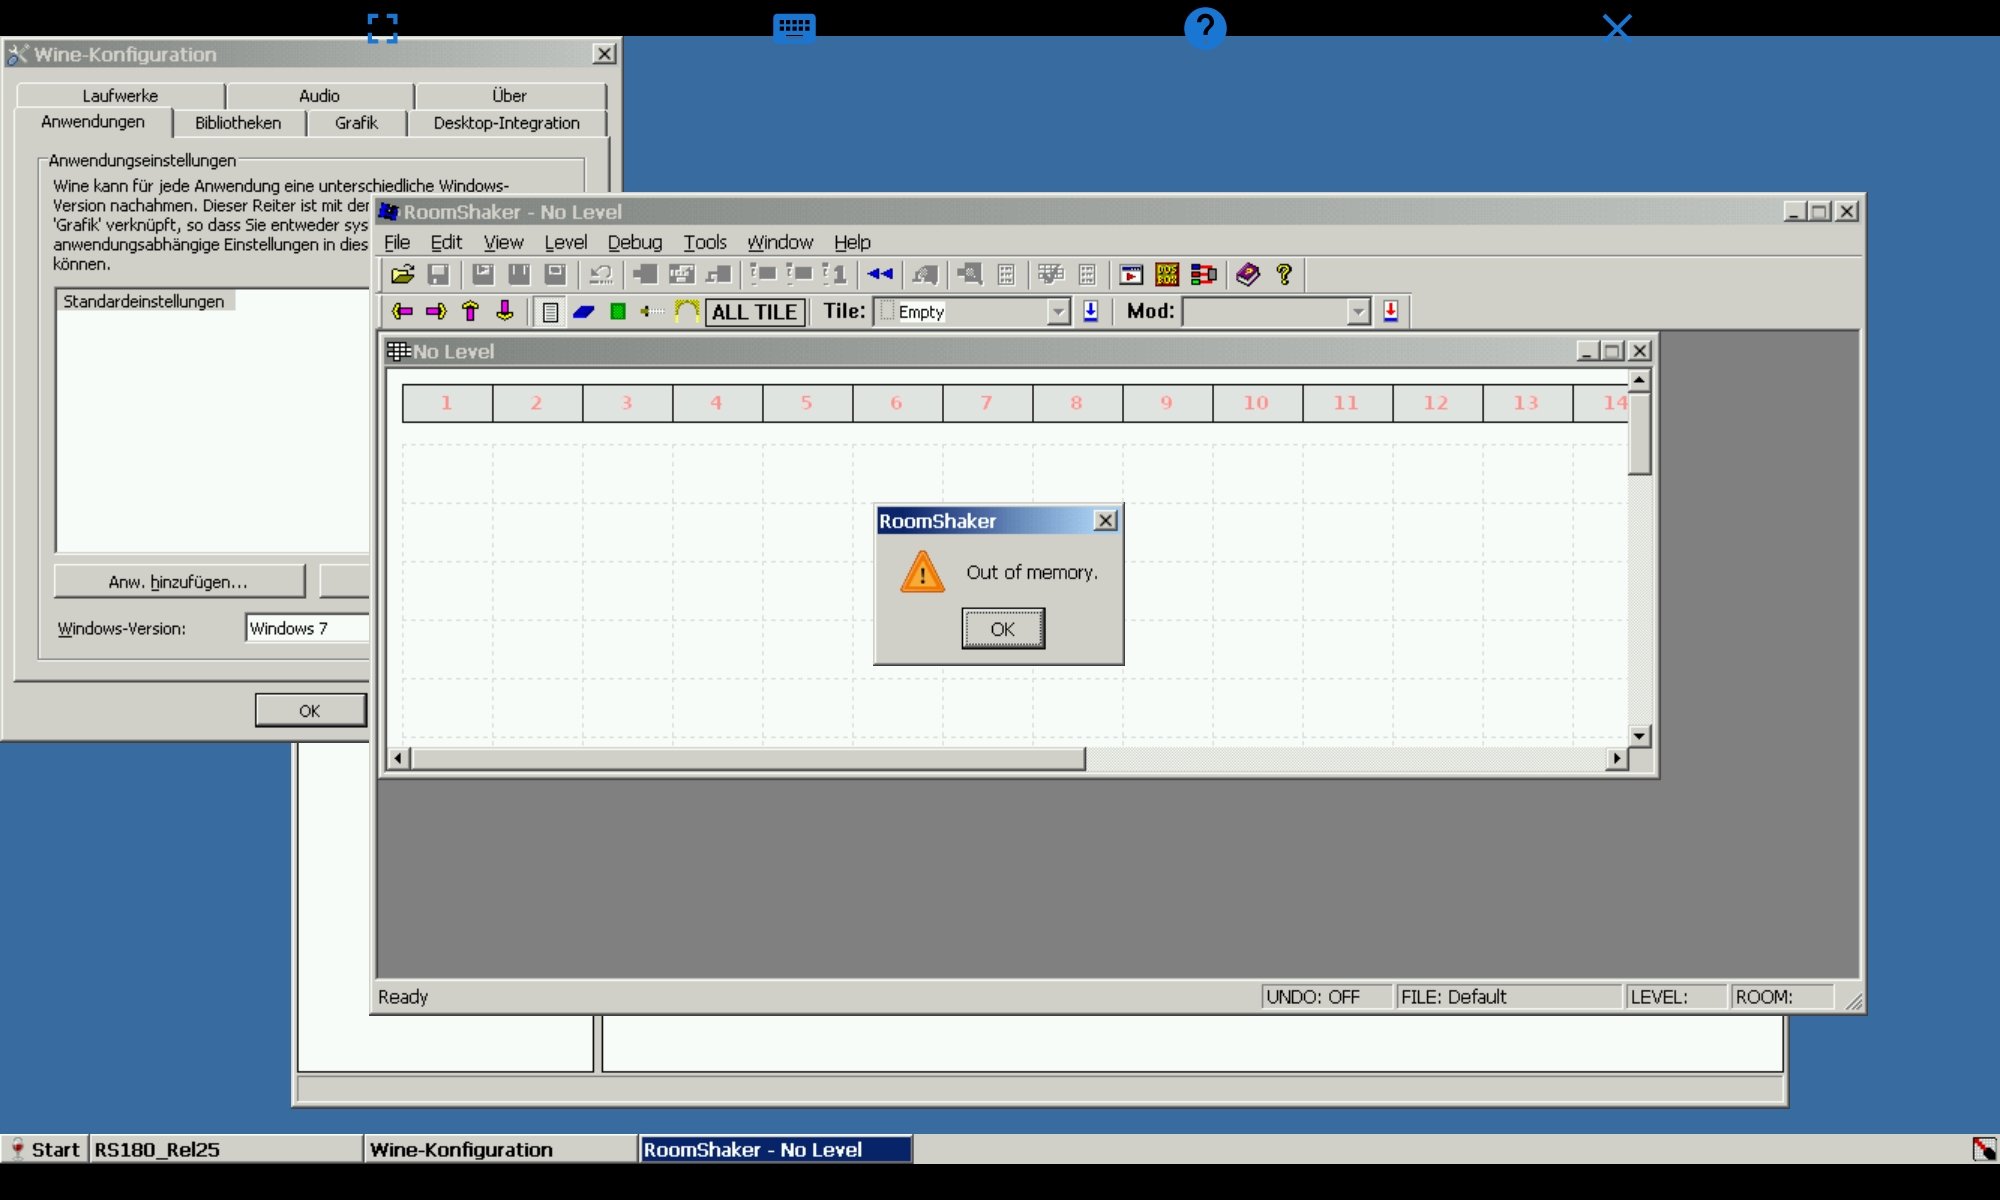2000x1200 pixels.
Task: Click the yellow up arrow room navigation icon
Action: click(x=470, y=311)
